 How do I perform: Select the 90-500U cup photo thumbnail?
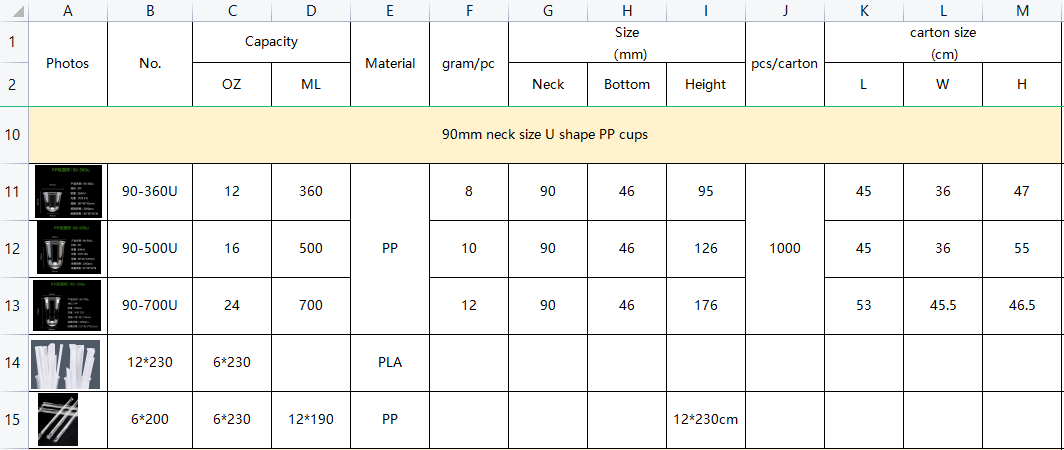pyautogui.click(x=68, y=248)
